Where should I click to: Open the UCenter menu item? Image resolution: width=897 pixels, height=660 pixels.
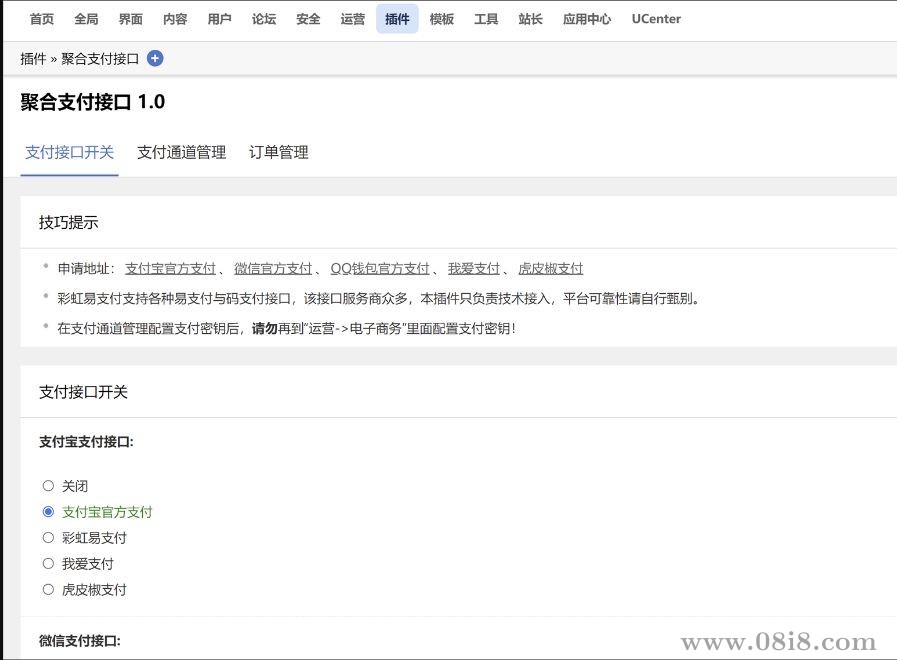[655, 18]
